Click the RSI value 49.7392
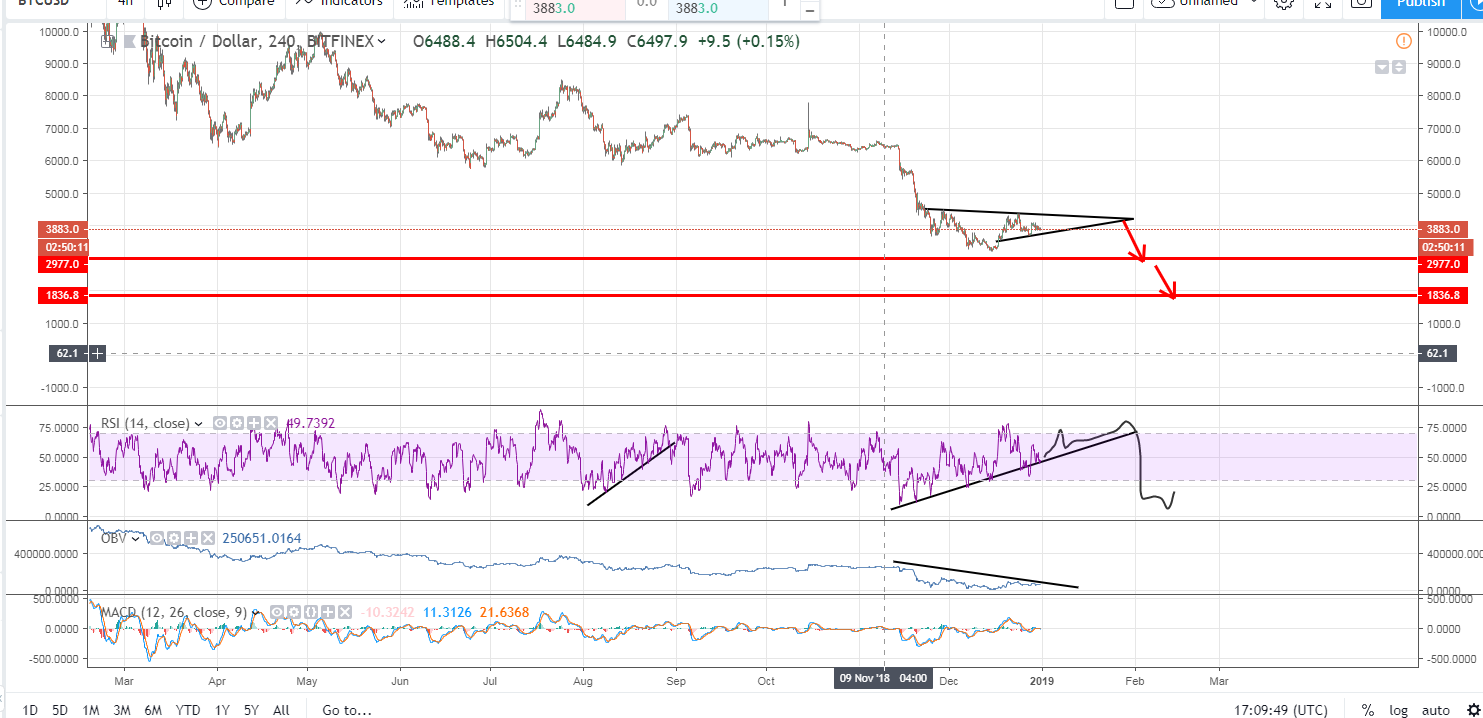 coord(310,423)
